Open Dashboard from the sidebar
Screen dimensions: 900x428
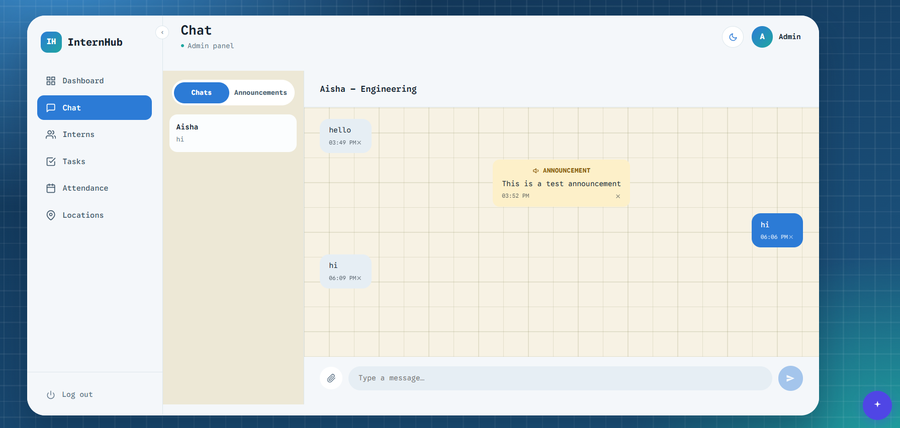point(94,81)
